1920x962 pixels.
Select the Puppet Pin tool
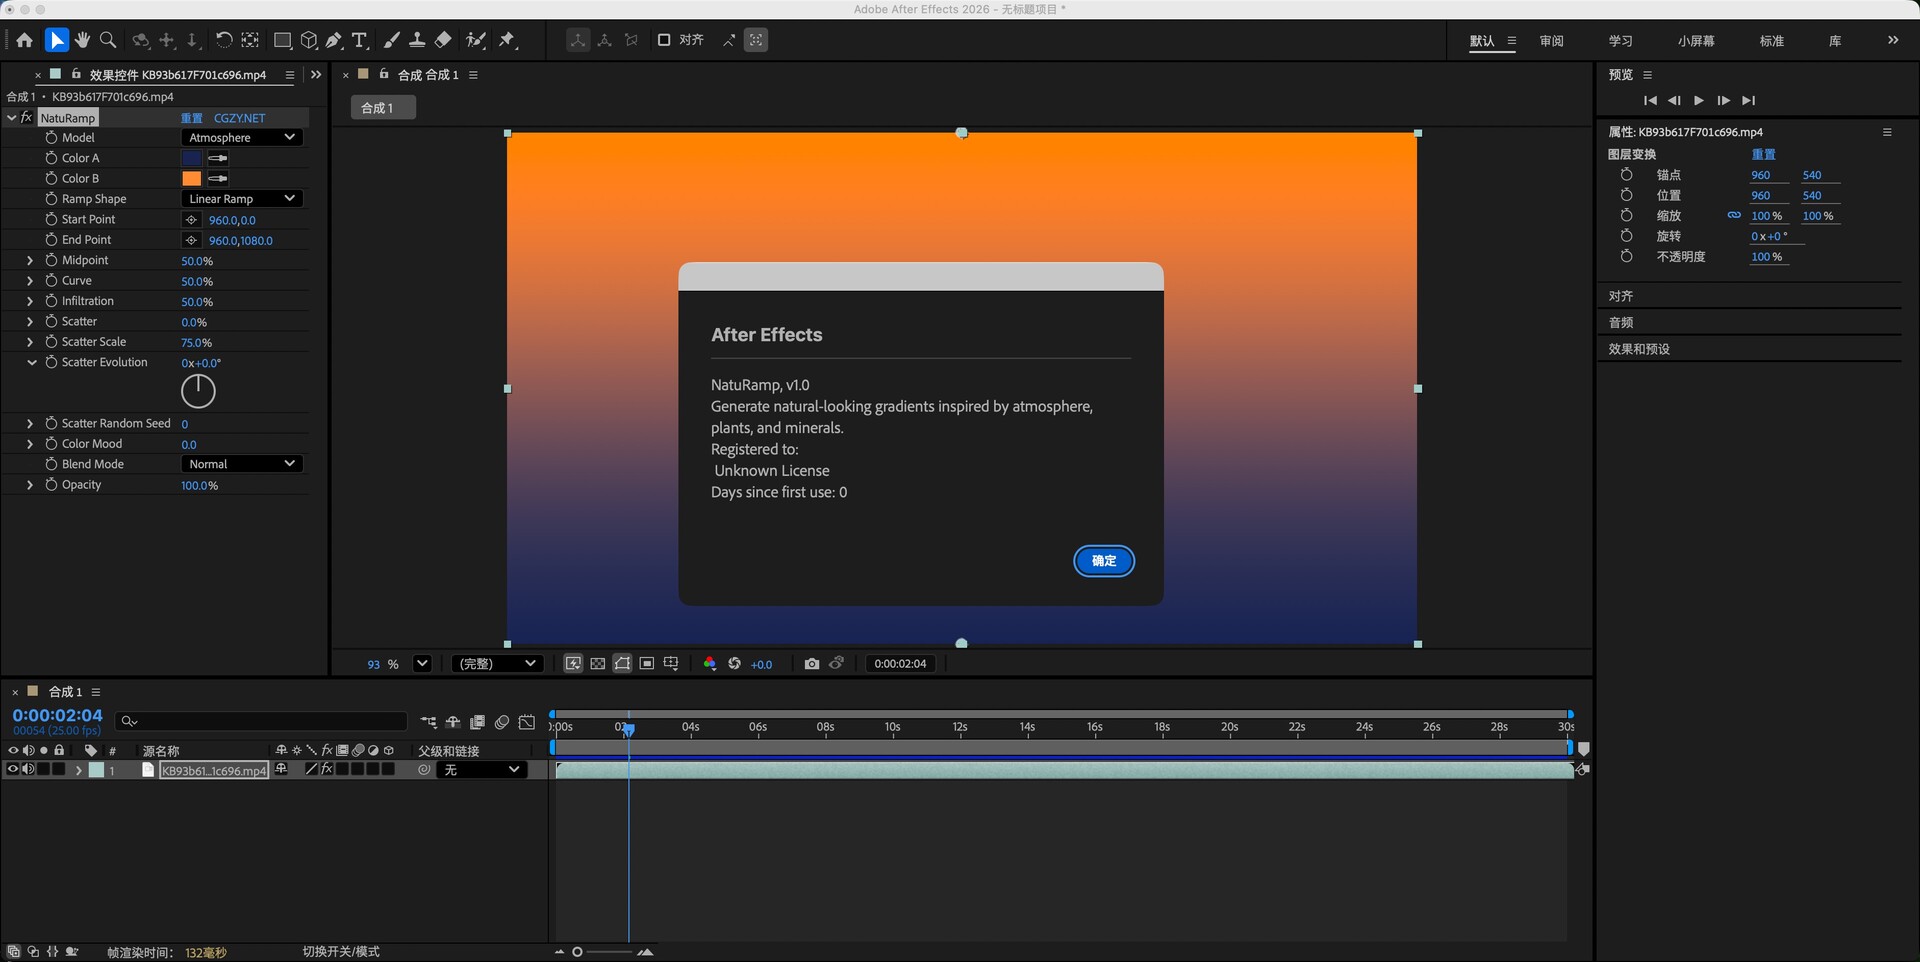pyautogui.click(x=508, y=40)
